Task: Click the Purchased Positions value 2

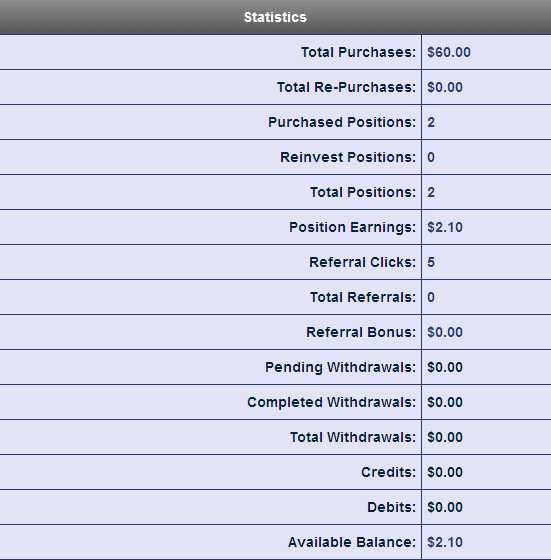Action: 431,122
